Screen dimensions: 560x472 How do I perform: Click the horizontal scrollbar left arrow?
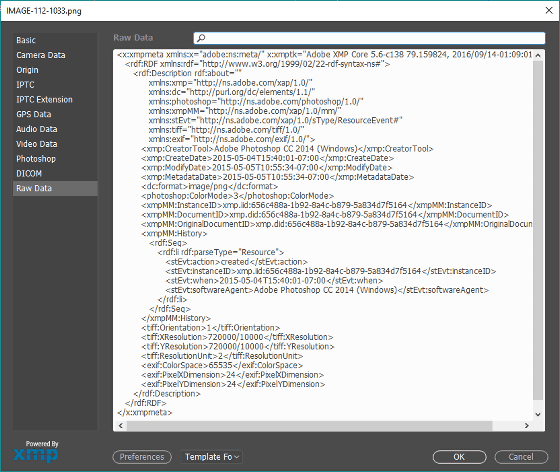pyautogui.click(x=121, y=425)
